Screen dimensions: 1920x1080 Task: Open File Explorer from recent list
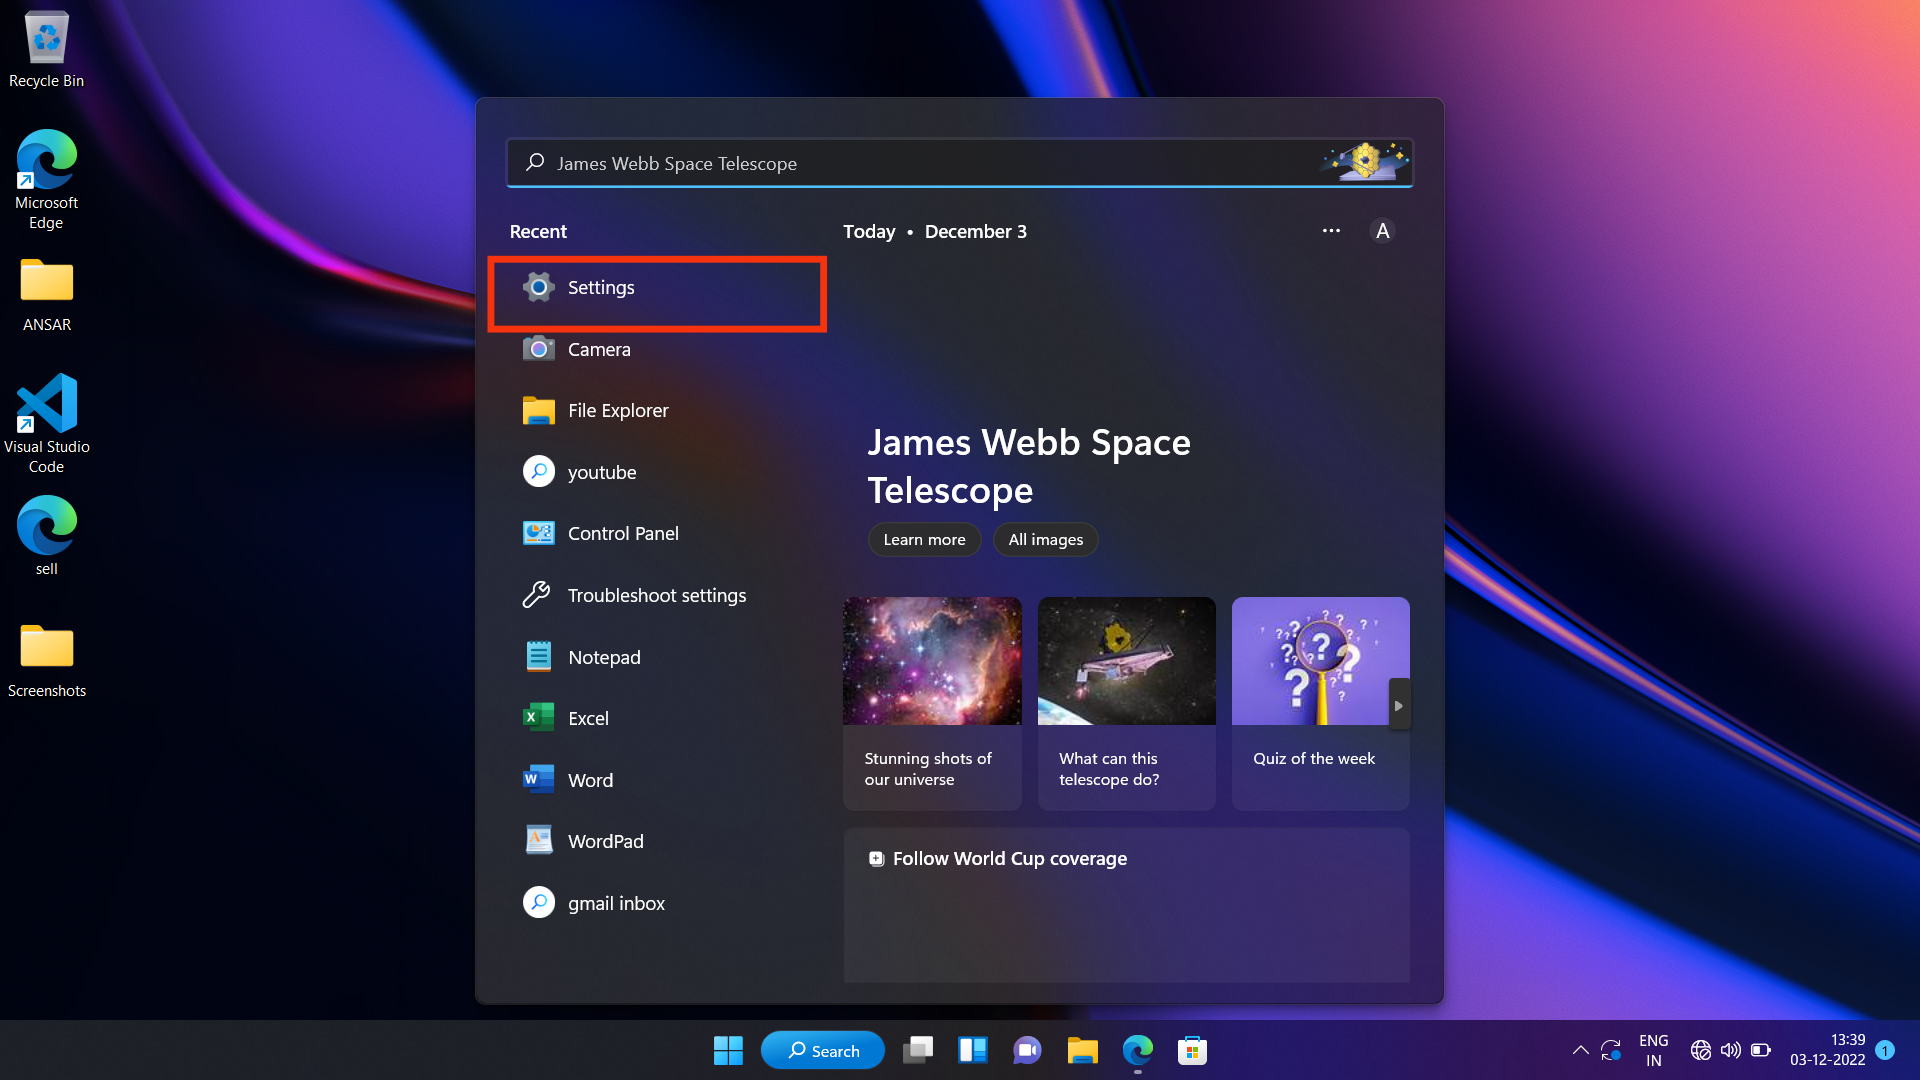(658, 411)
